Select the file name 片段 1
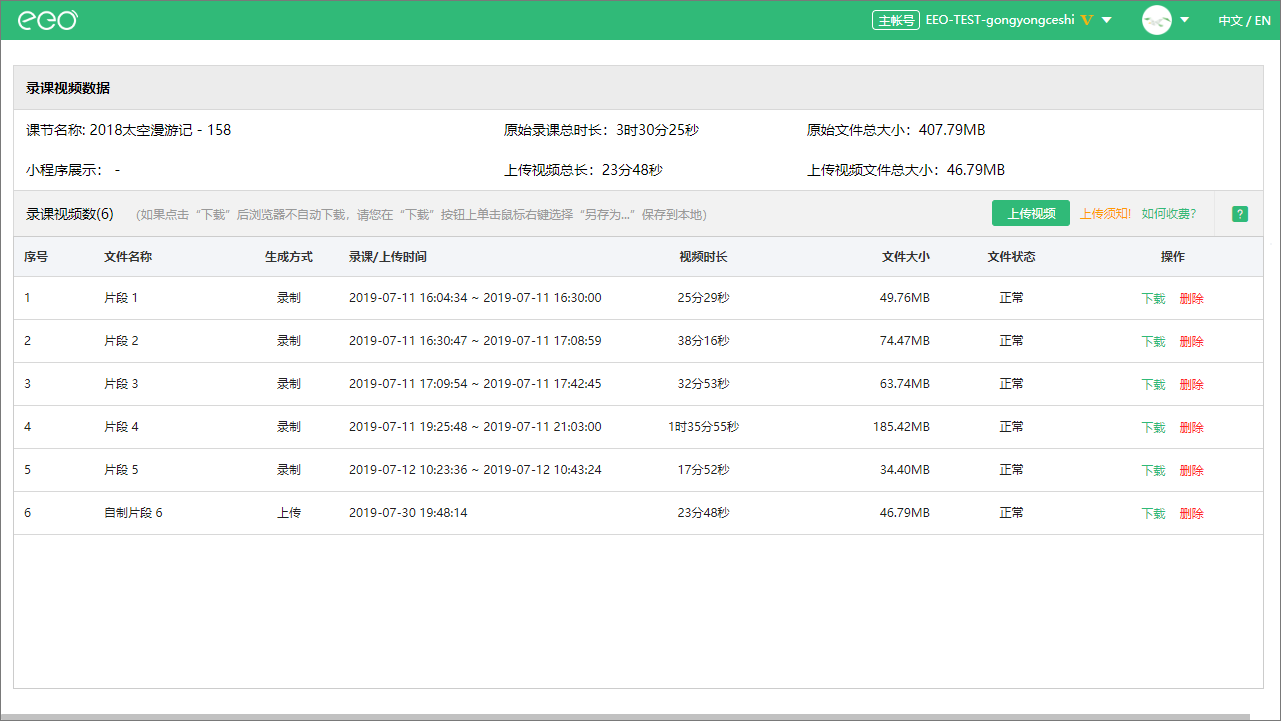1281x721 pixels. click(x=121, y=298)
